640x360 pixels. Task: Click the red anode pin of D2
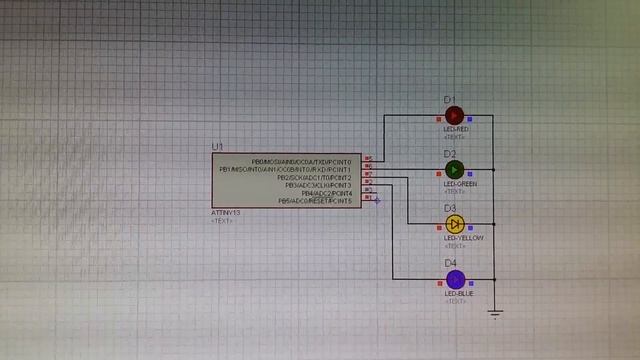pos(439,174)
